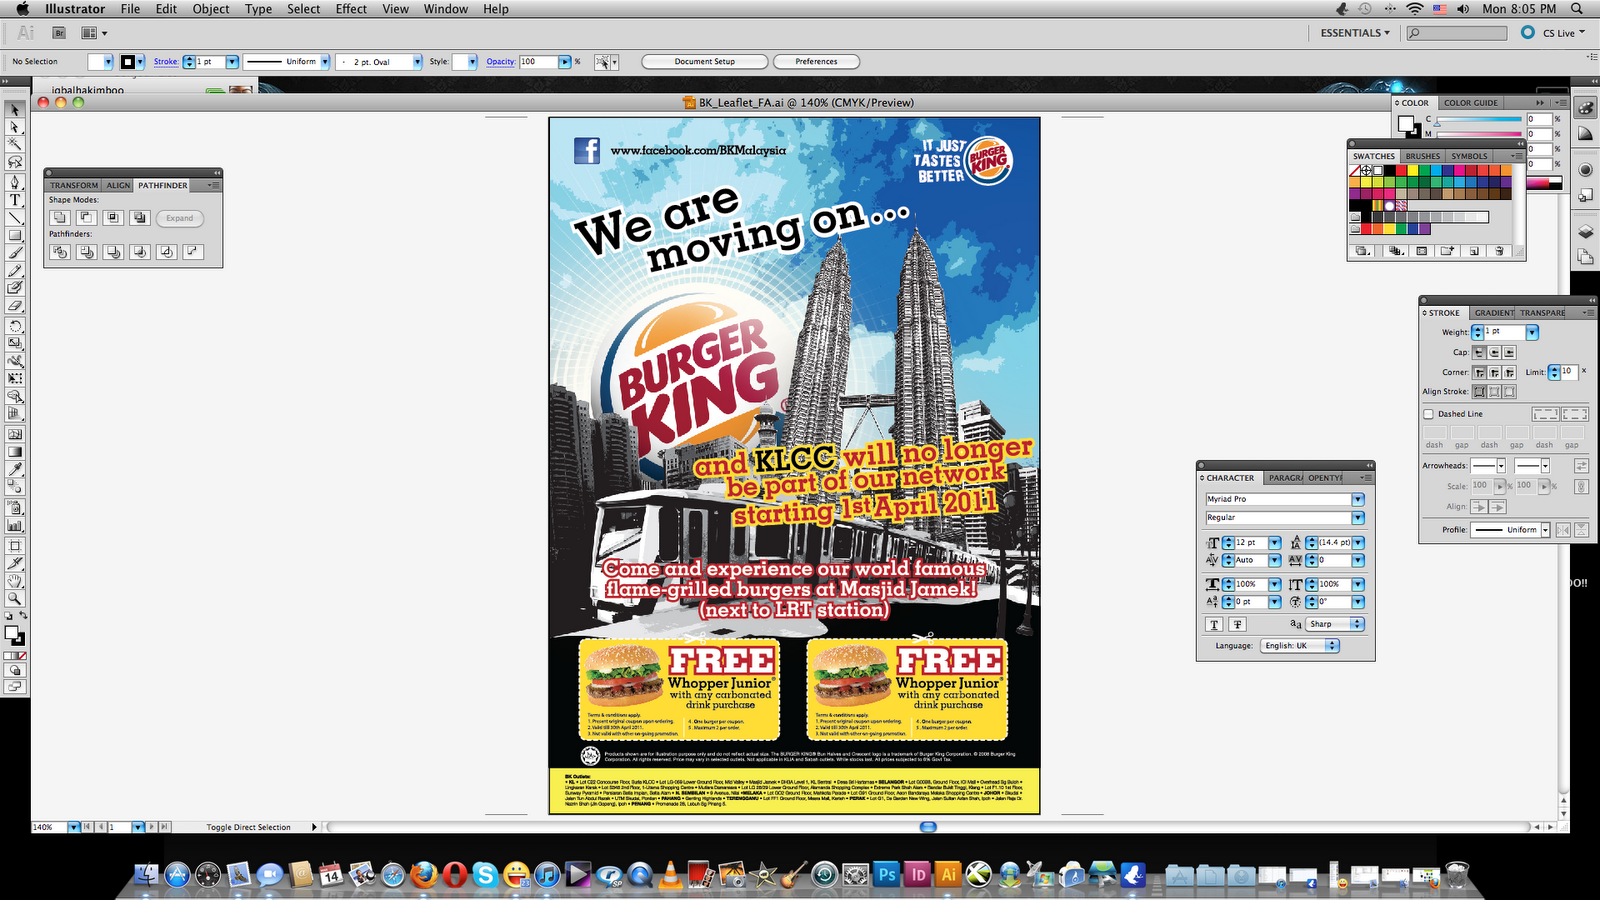
Task: Open the Effect menu
Action: pyautogui.click(x=351, y=9)
